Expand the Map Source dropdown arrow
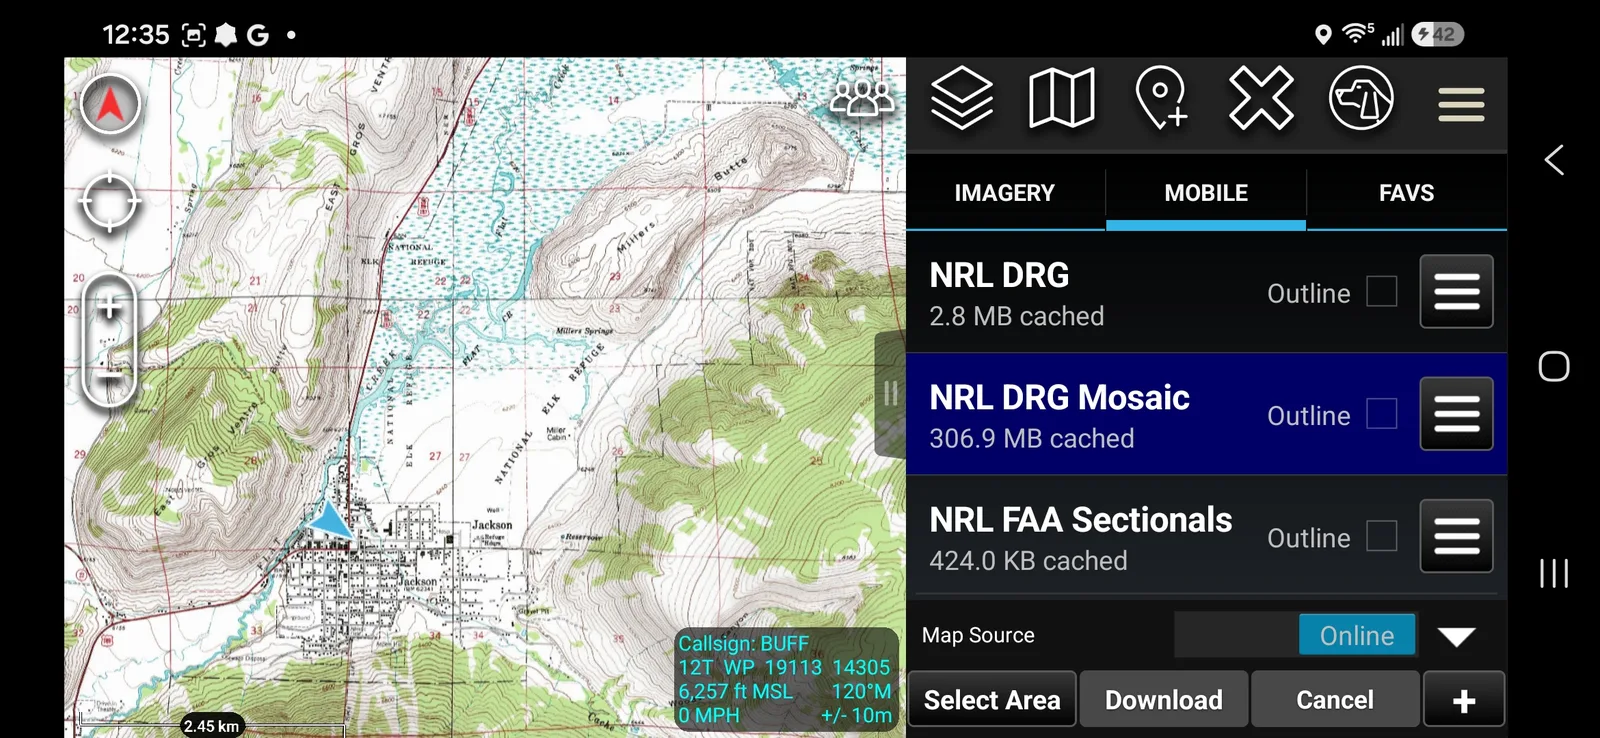The width and height of the screenshot is (1600, 738). coord(1456,637)
